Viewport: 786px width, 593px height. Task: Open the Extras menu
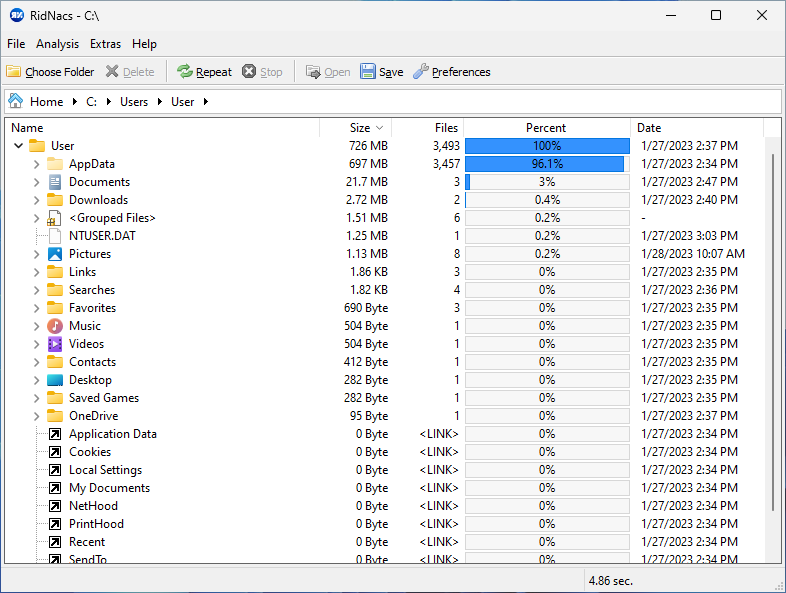[105, 44]
